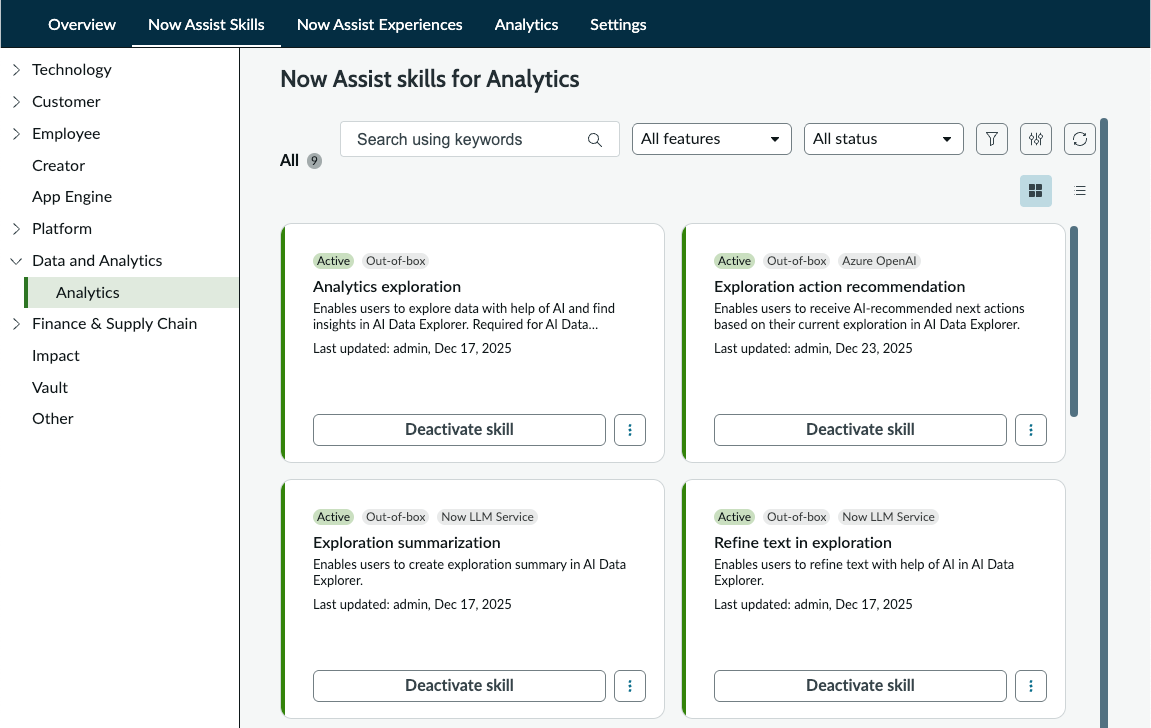This screenshot has width=1151, height=728.
Task: Click Now LLM Service tag on Exploration summarization
Action: pyautogui.click(x=487, y=517)
